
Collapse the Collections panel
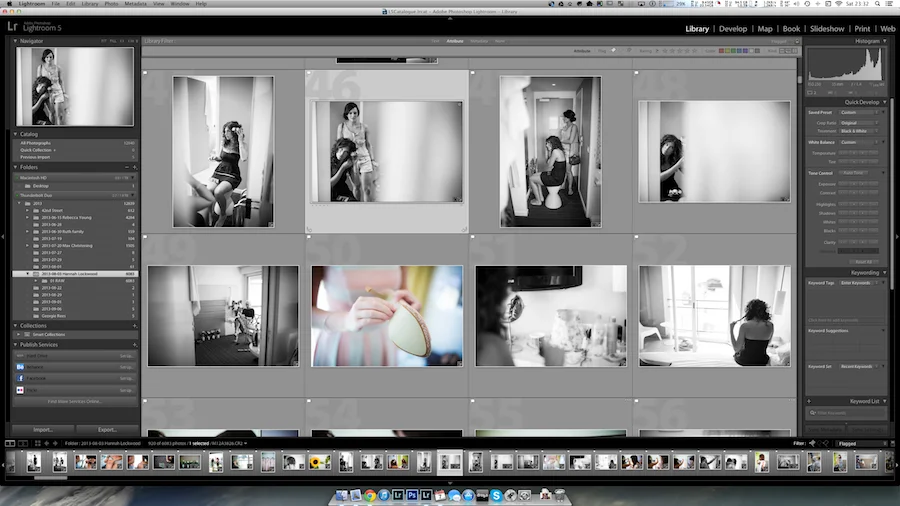(x=15, y=325)
